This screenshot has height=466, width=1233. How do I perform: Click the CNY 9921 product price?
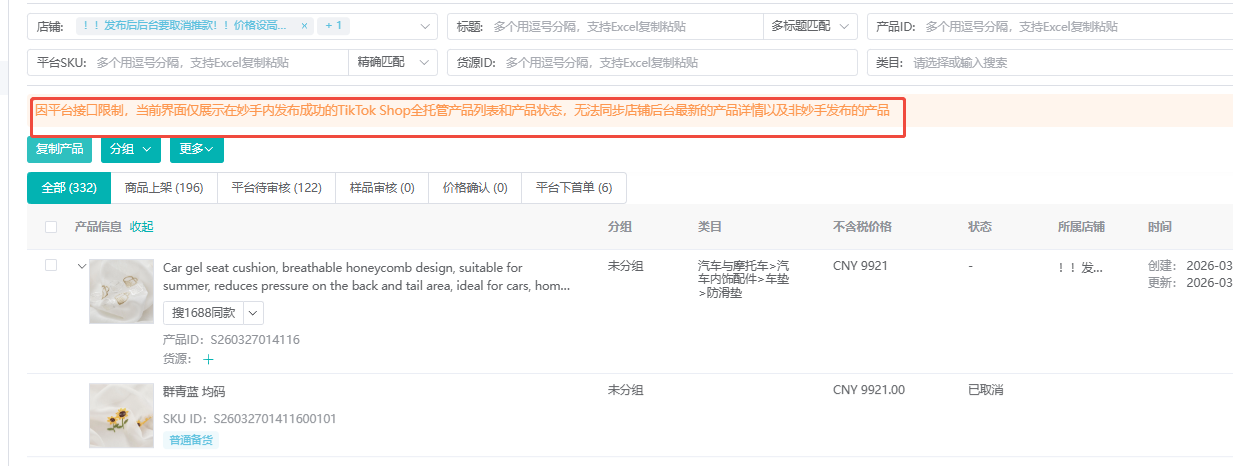click(x=860, y=266)
